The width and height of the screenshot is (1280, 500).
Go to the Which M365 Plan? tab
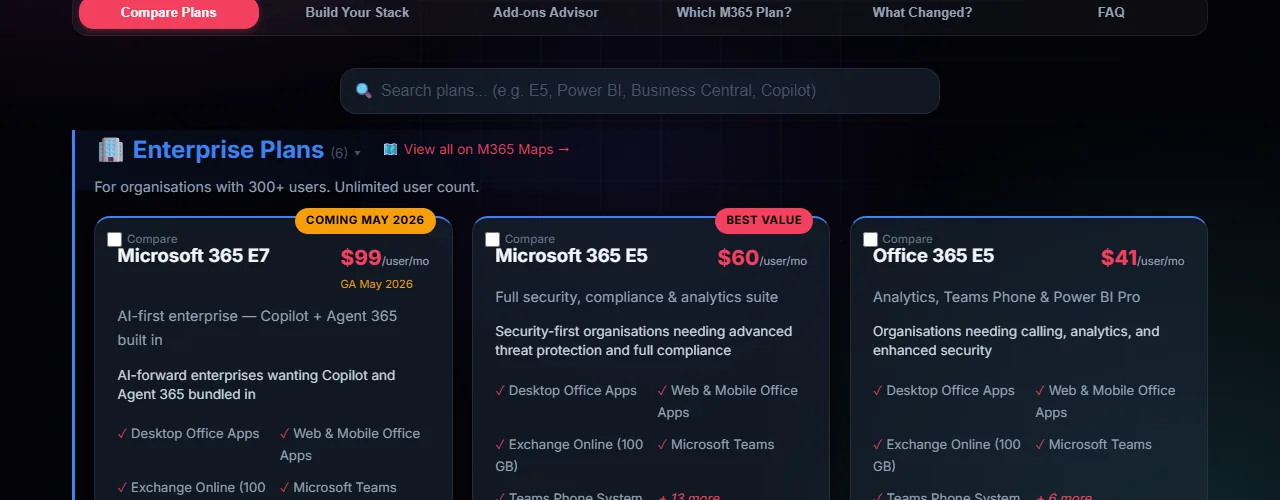pyautogui.click(x=734, y=13)
